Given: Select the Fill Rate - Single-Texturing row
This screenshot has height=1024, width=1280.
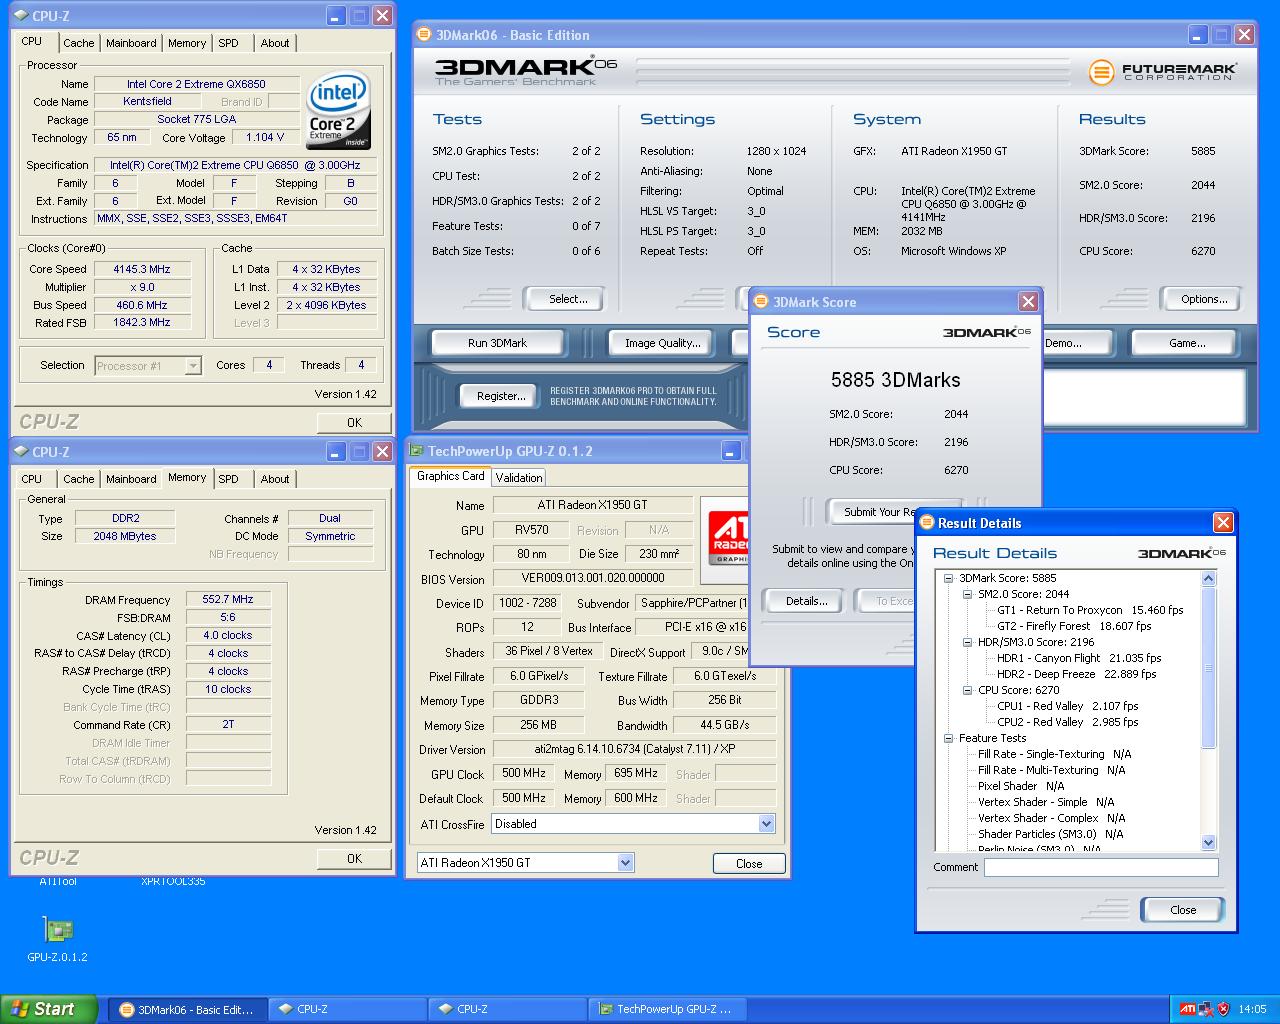Looking at the screenshot, I should click(1054, 754).
